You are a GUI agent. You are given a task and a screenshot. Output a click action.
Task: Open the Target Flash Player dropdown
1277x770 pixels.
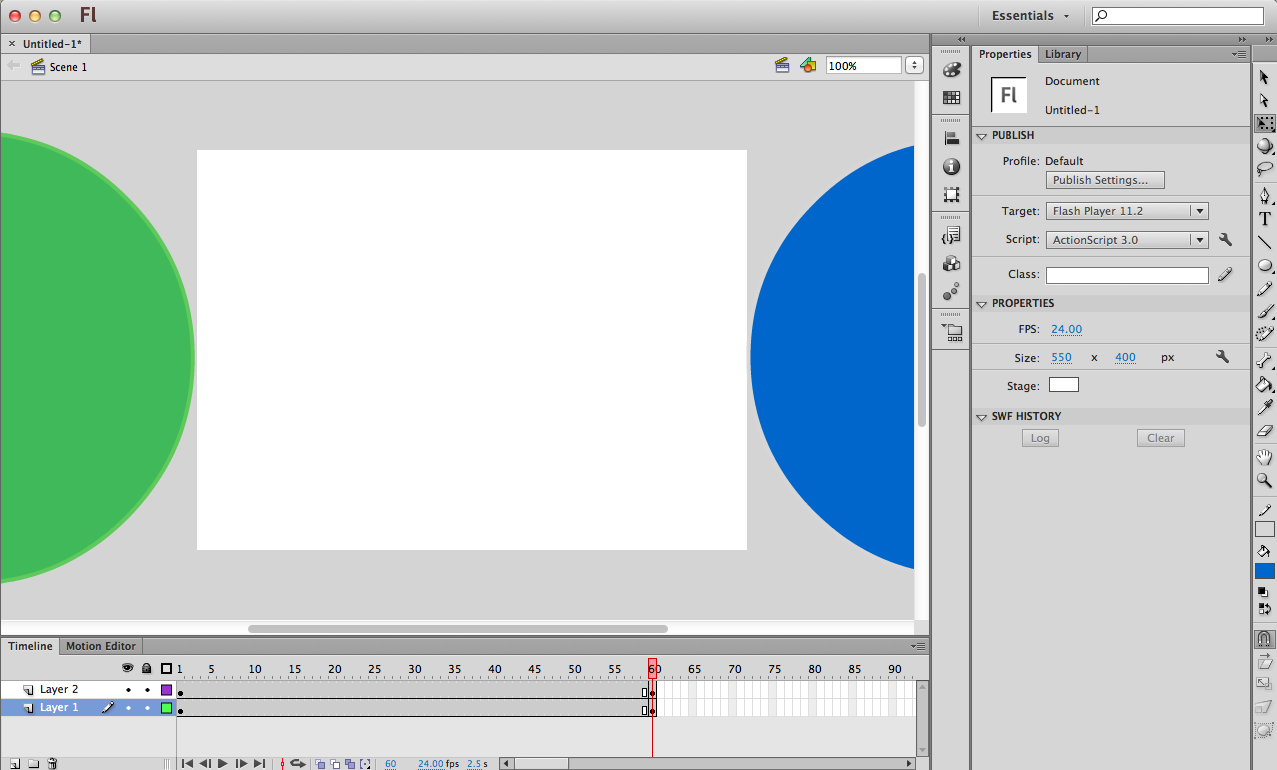tap(1127, 211)
